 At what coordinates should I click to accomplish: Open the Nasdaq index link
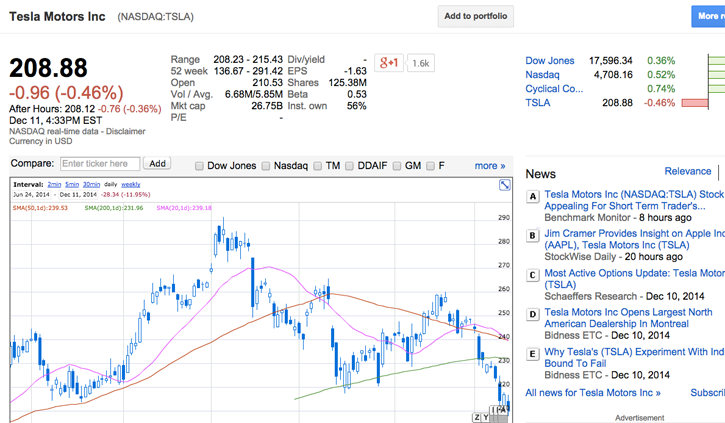(542, 74)
